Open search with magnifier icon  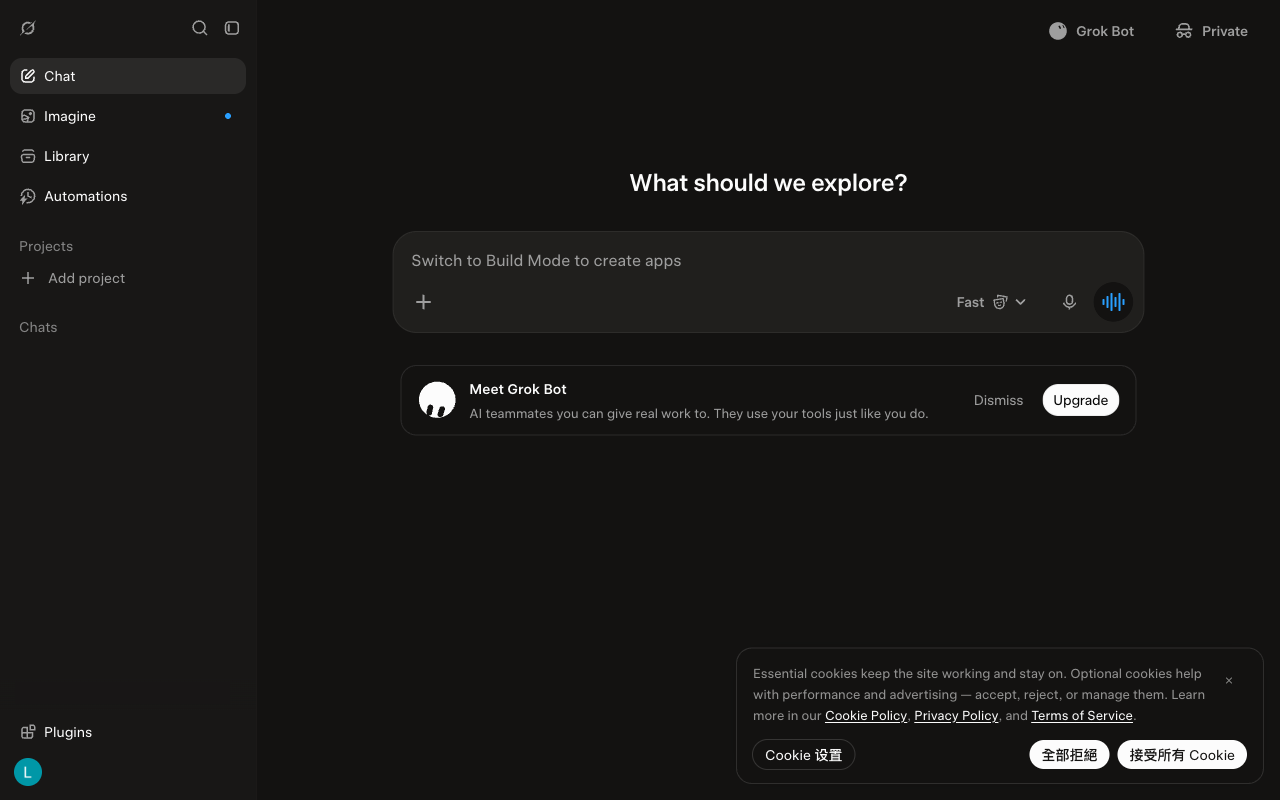(200, 28)
